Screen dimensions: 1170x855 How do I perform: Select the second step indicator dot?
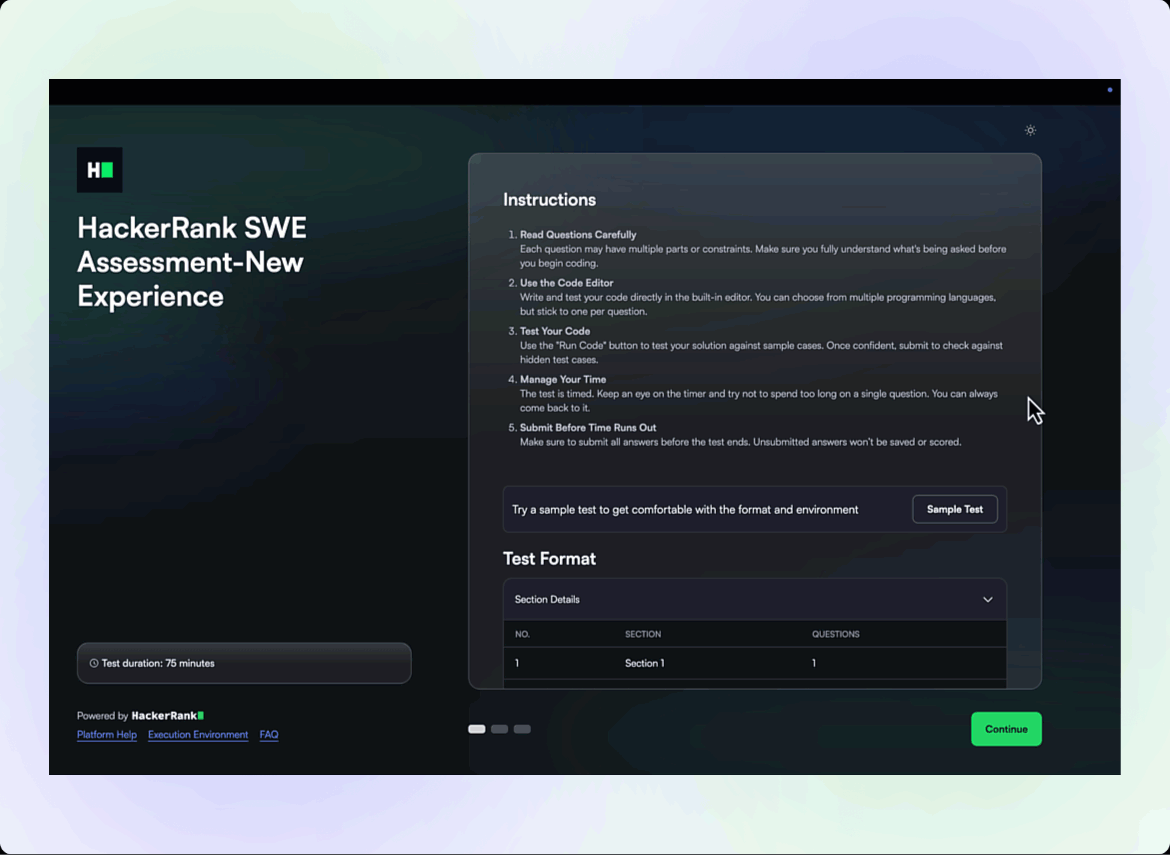coord(499,729)
